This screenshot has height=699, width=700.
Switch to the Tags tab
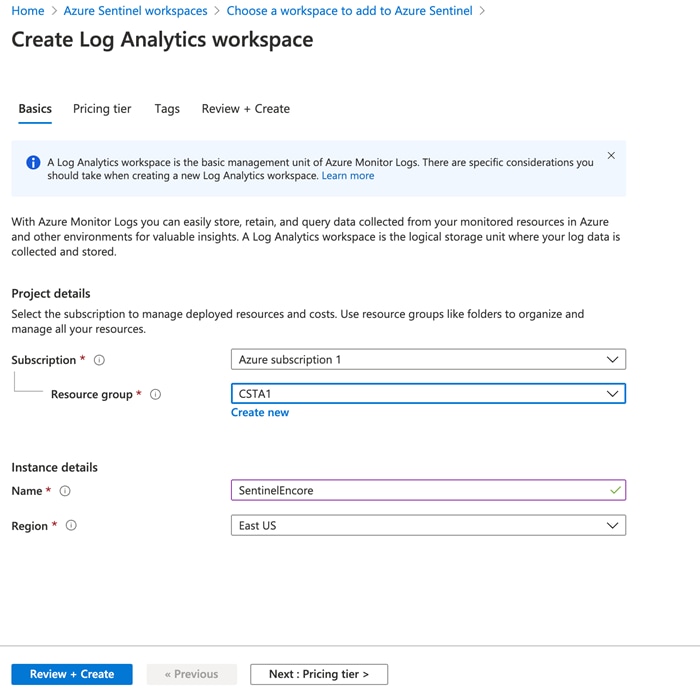167,109
